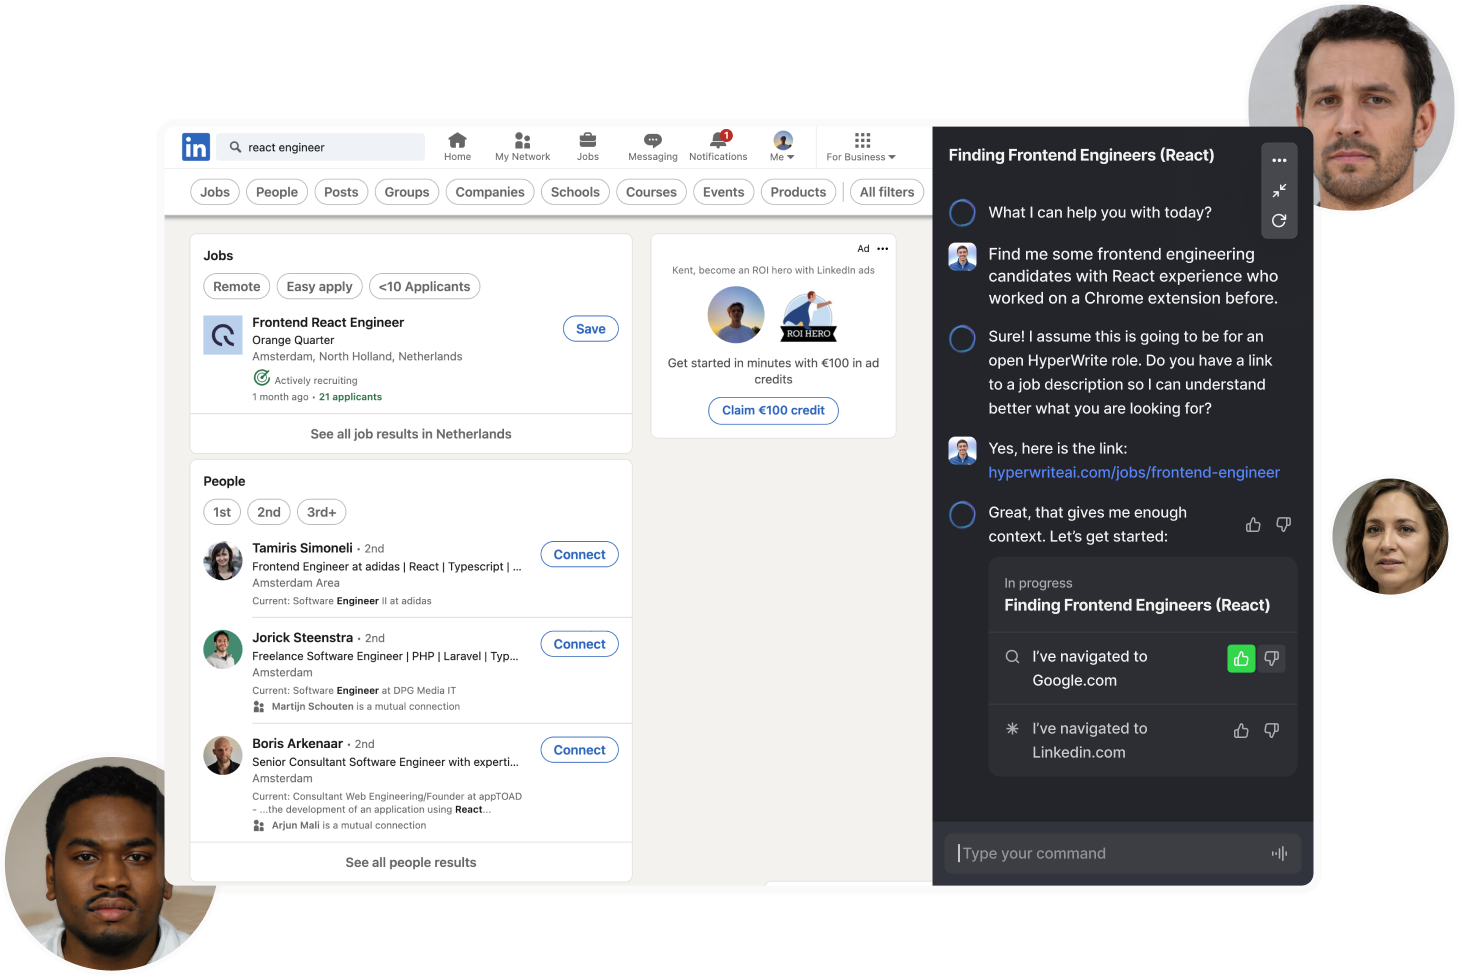Toggle the <10 Applicants filter
The width and height of the screenshot is (1459, 976).
click(425, 286)
